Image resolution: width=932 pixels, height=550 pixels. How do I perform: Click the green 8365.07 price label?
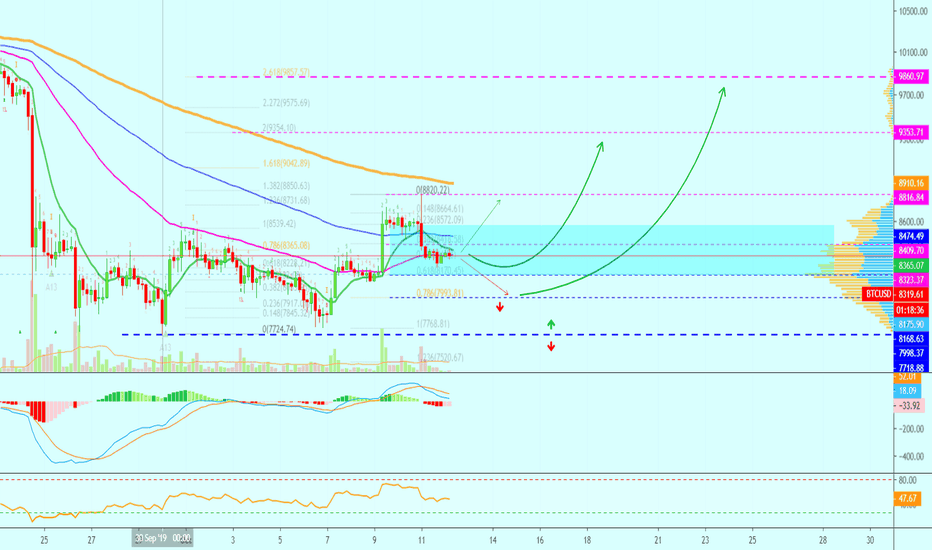click(x=911, y=265)
